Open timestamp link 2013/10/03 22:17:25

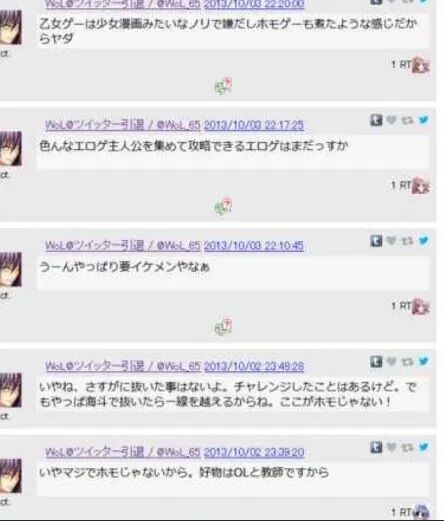tap(254, 125)
